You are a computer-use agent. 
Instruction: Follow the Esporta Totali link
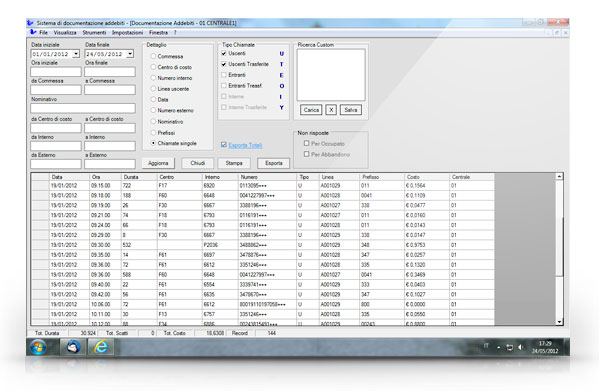pyautogui.click(x=245, y=145)
